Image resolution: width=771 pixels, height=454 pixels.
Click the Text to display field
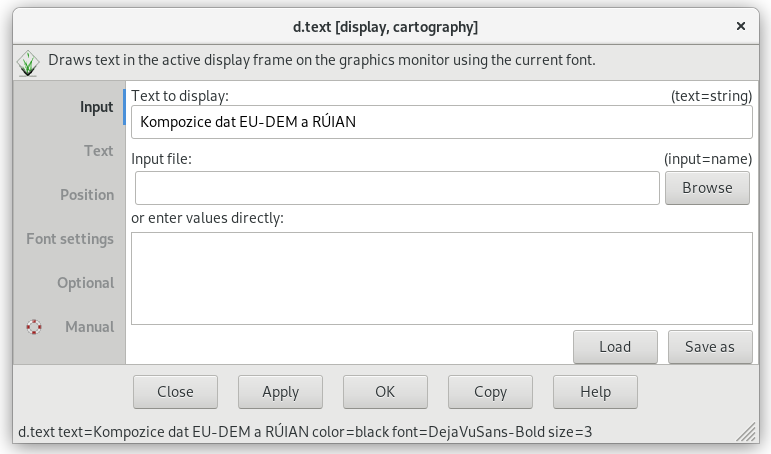(x=442, y=121)
